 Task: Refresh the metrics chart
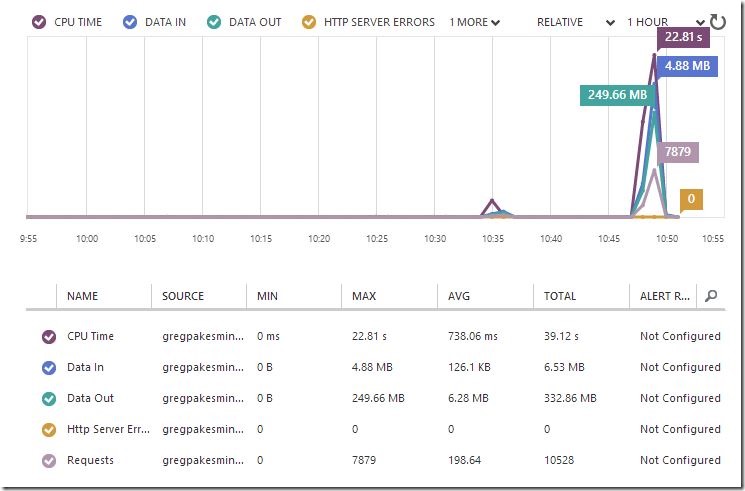click(x=717, y=22)
